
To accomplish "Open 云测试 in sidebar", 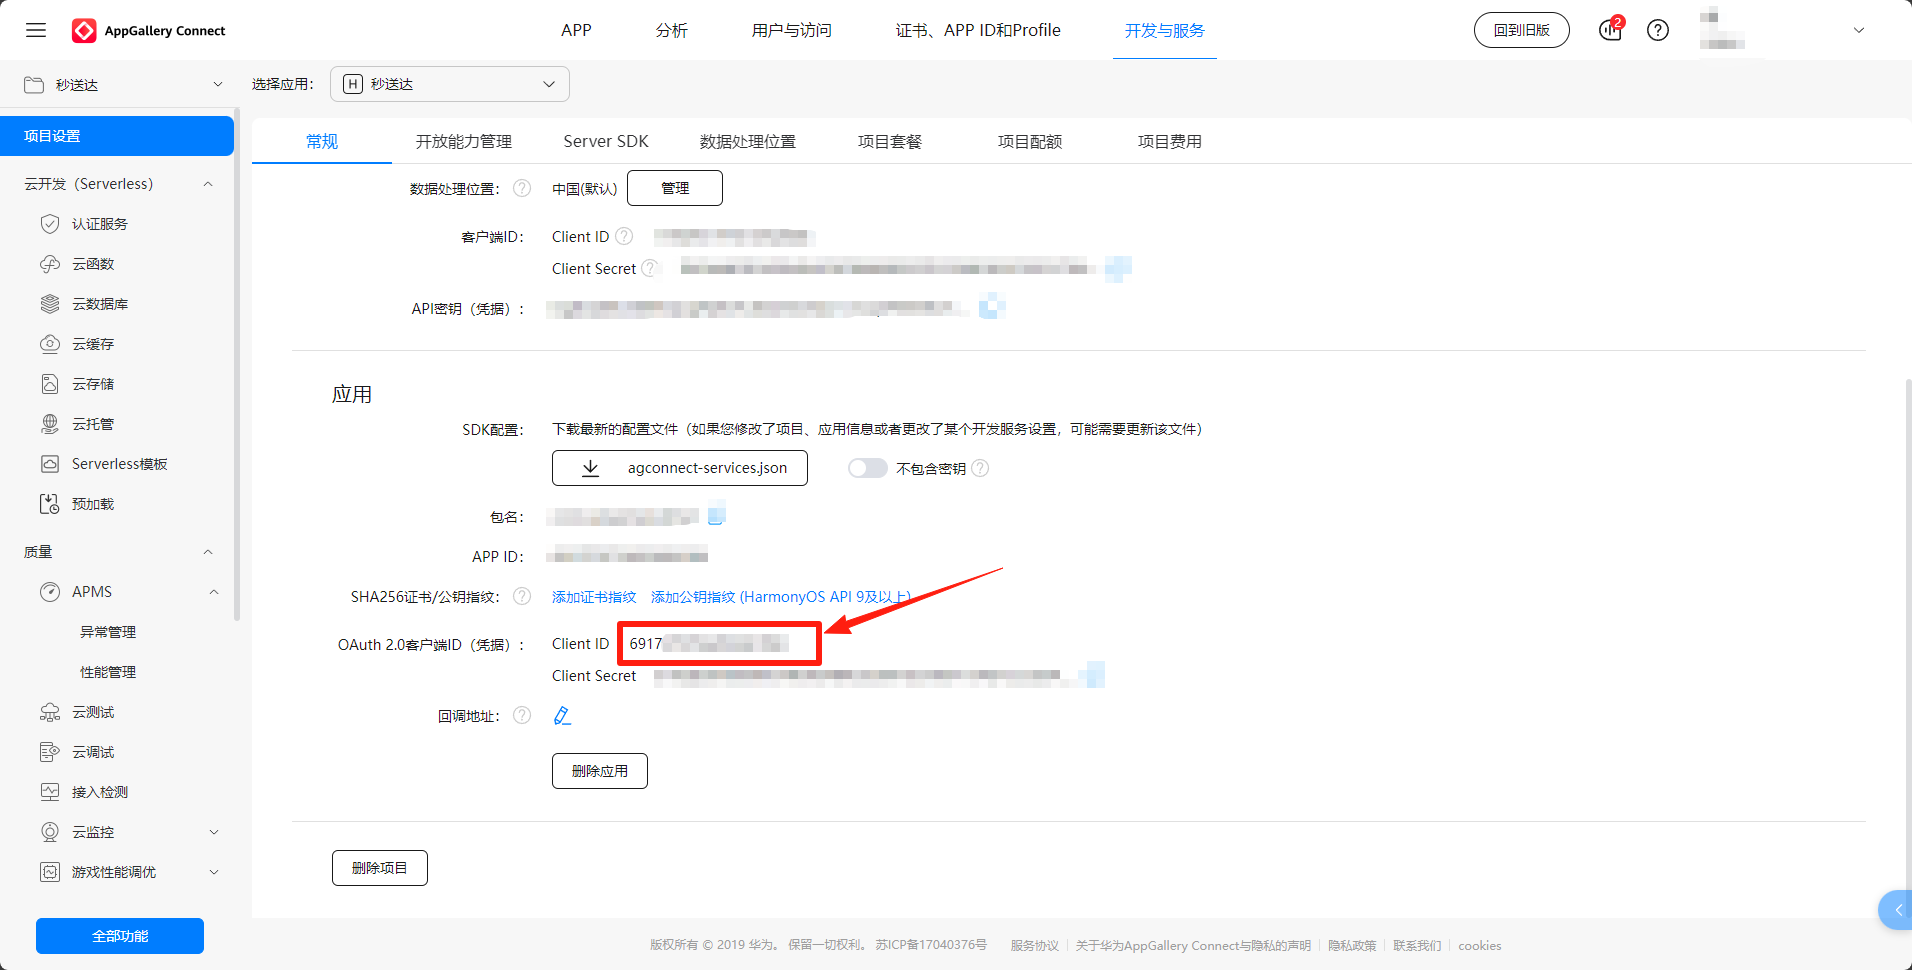I will 93,712.
